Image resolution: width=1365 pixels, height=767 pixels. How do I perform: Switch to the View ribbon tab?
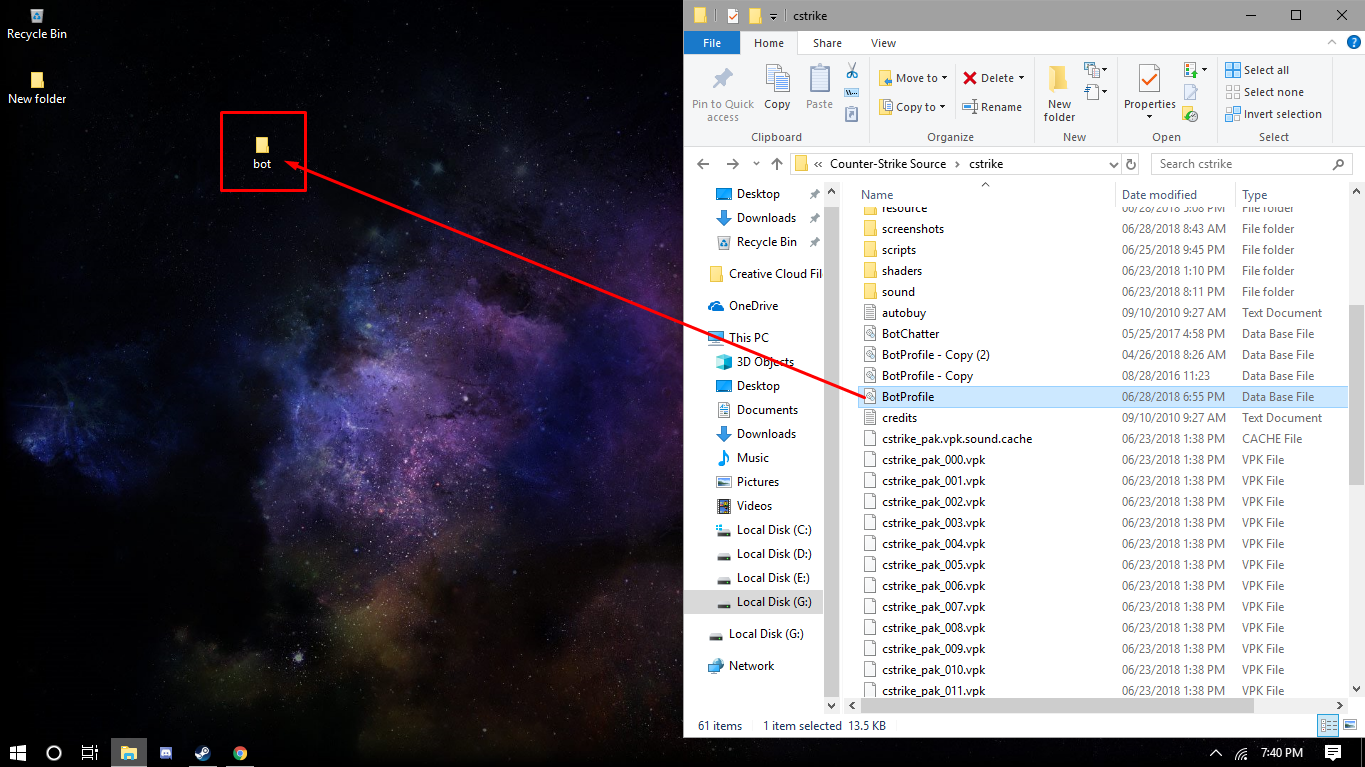(883, 43)
